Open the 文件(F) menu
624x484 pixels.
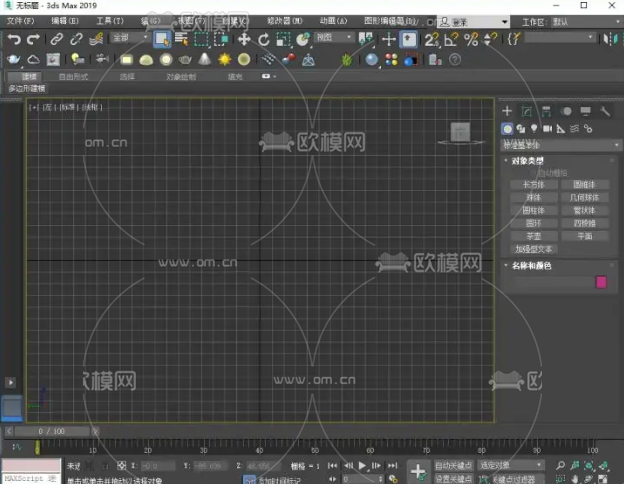pyautogui.click(x=21, y=21)
